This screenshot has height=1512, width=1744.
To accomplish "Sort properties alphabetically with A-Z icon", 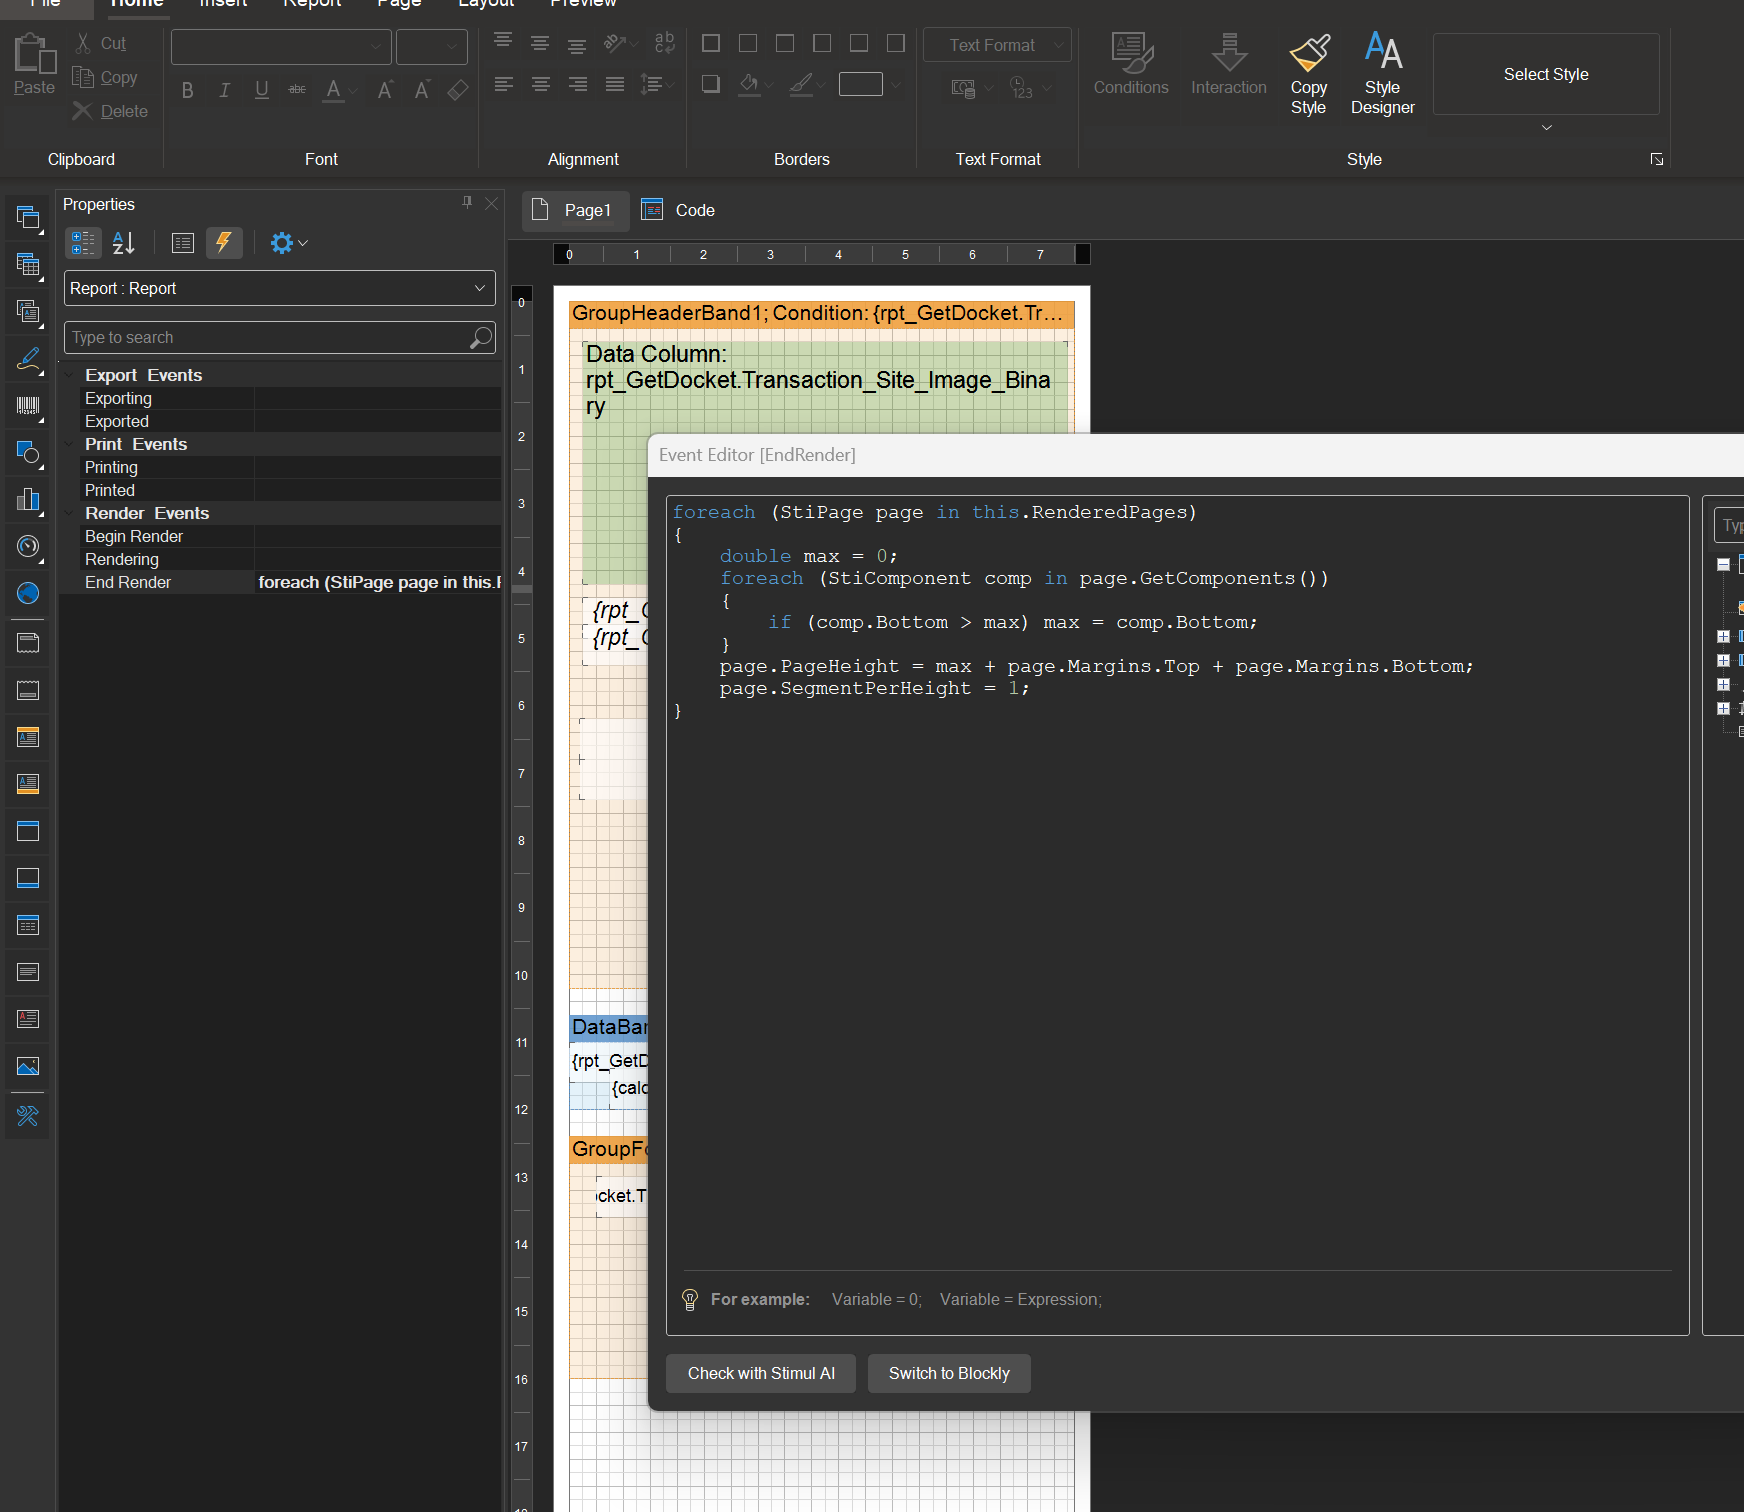I will [124, 243].
